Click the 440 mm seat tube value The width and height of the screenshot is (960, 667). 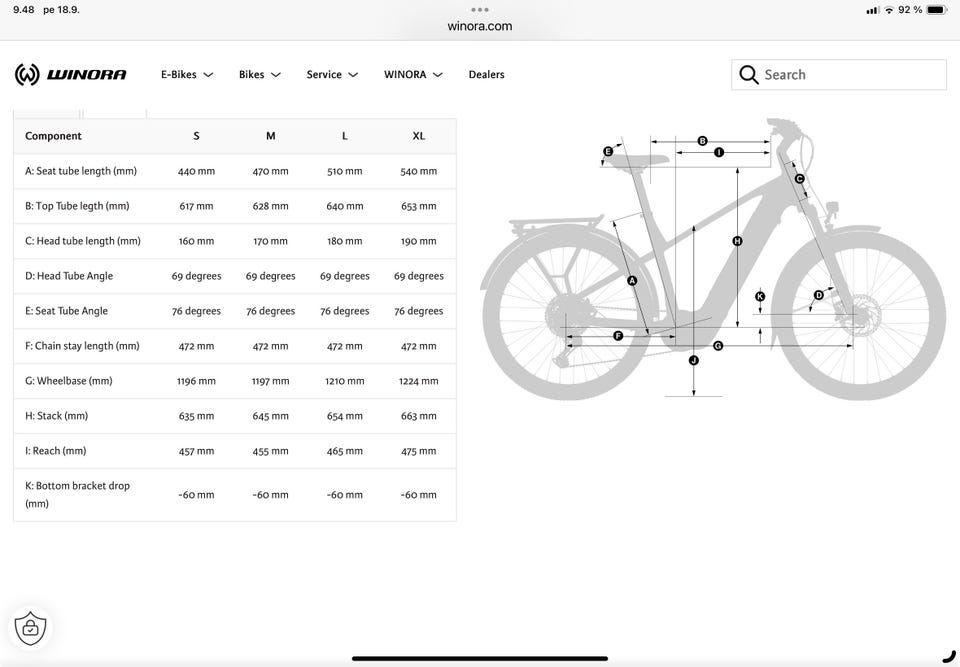[197, 171]
